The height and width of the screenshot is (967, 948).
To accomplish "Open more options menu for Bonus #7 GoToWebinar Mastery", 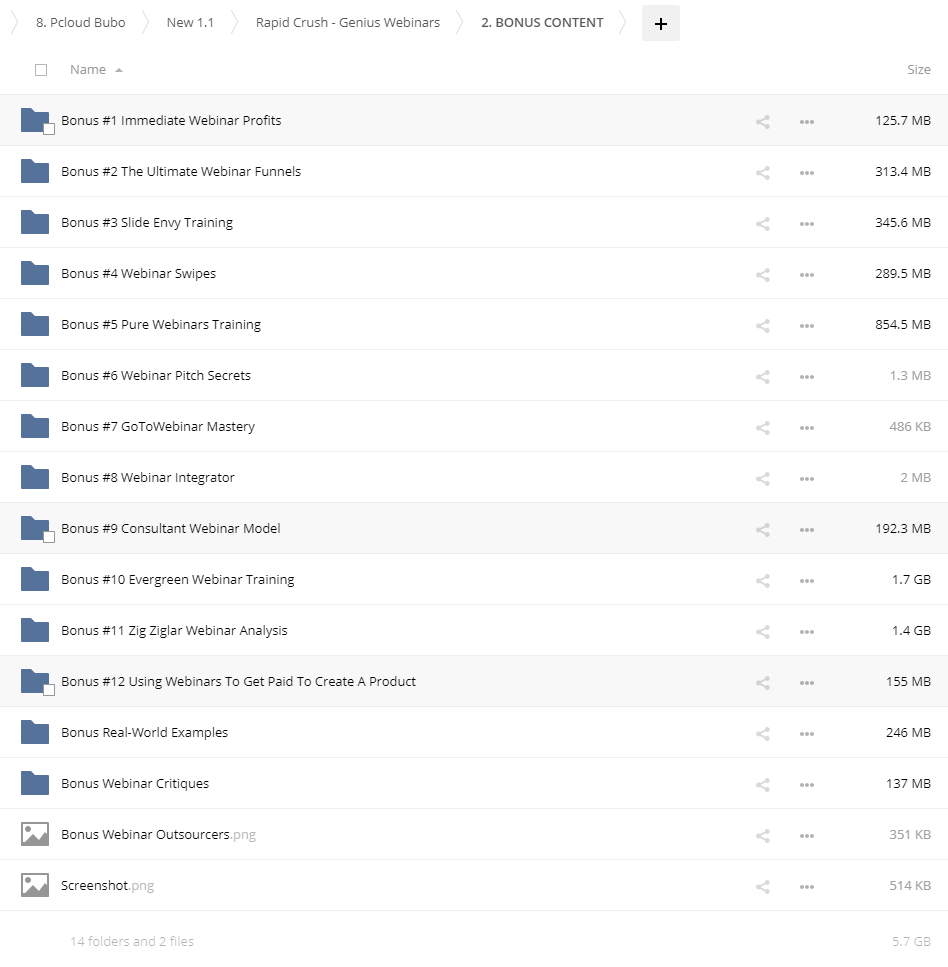I will coord(807,428).
